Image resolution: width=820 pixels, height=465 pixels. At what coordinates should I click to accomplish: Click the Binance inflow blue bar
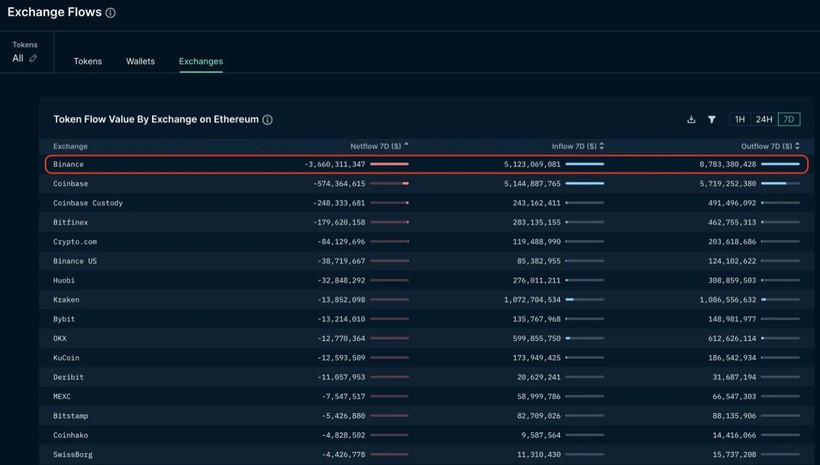[585, 164]
